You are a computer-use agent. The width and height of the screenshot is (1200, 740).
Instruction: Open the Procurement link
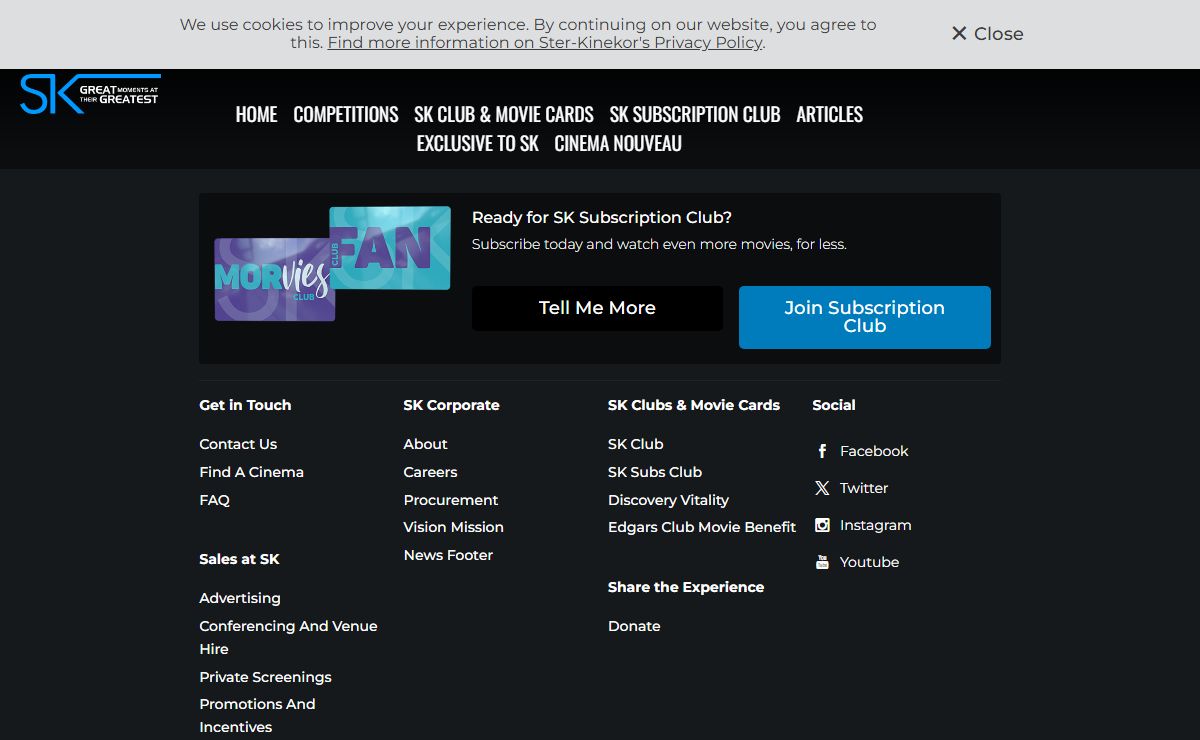point(451,500)
